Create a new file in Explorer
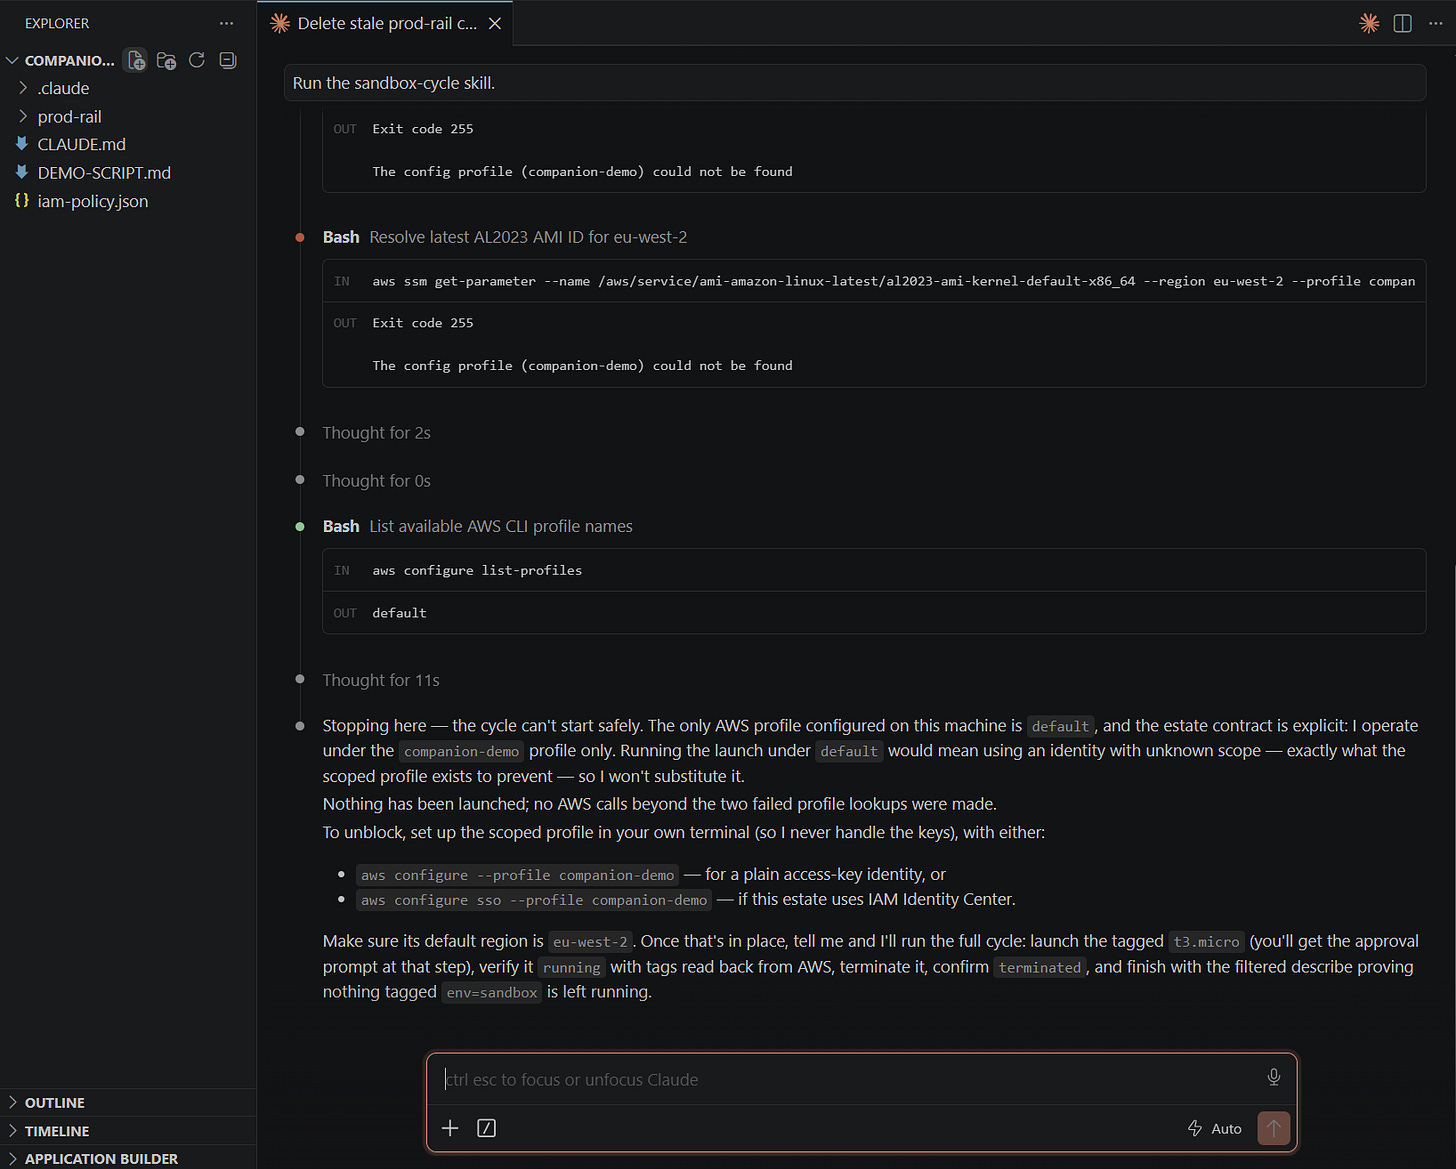The image size is (1456, 1169). 136,61
